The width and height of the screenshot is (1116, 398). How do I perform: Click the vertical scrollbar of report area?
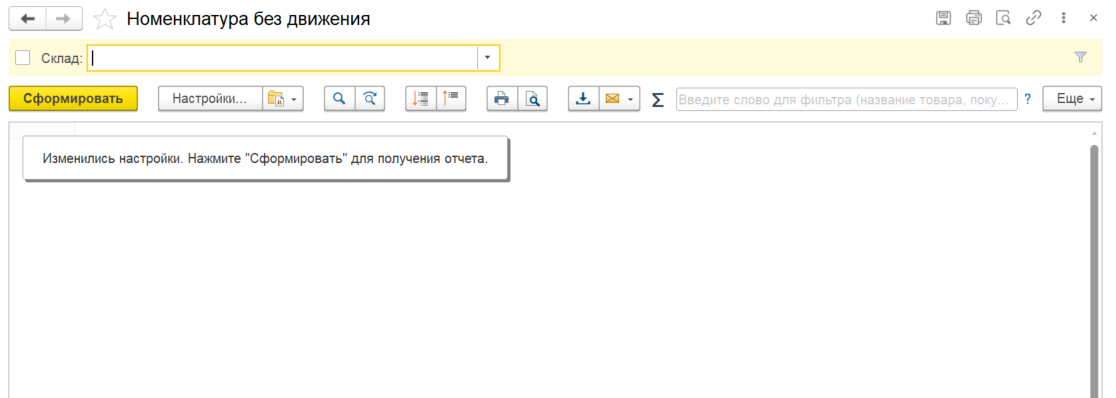pyautogui.click(x=1095, y=271)
